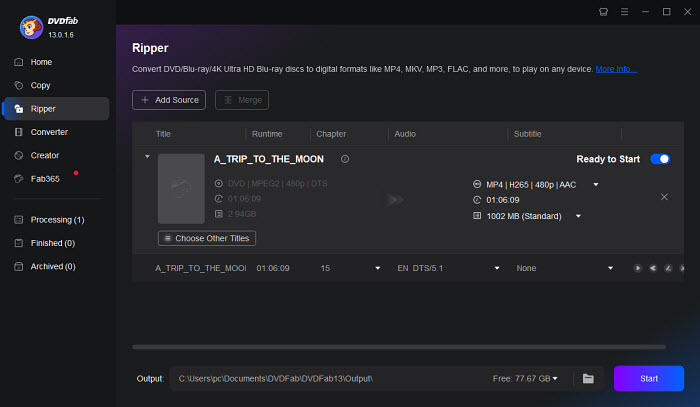The image size is (700, 407).
Task: Click the Processing list icon in sidebar
Action: point(18,220)
